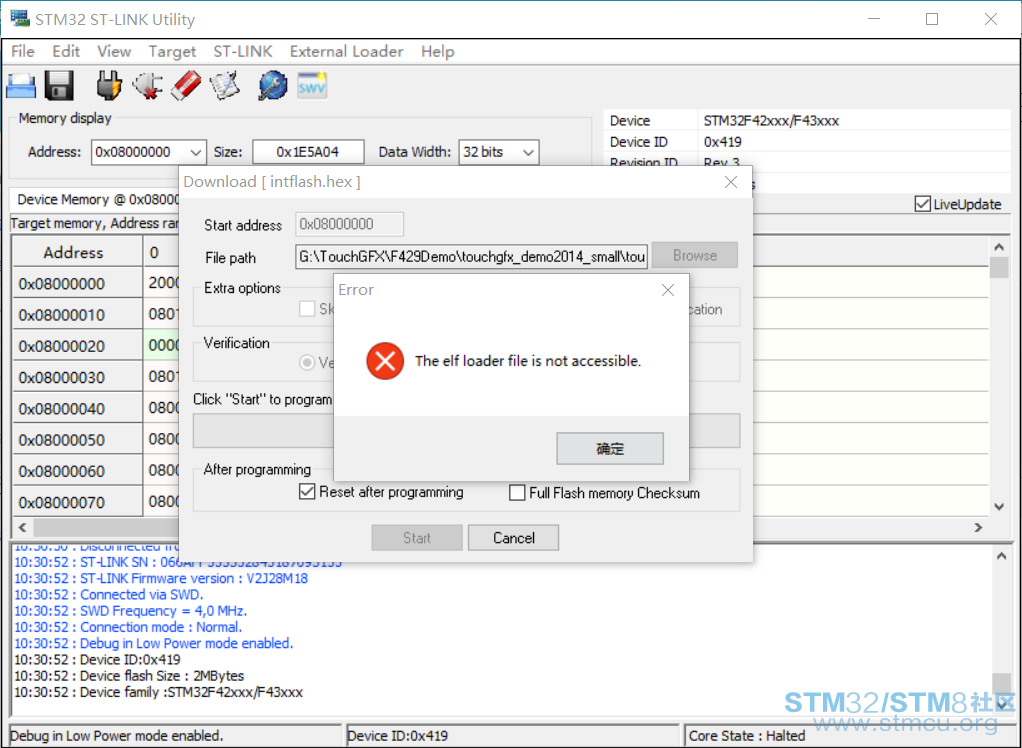
Task: Click the Cancel button
Action: point(514,538)
